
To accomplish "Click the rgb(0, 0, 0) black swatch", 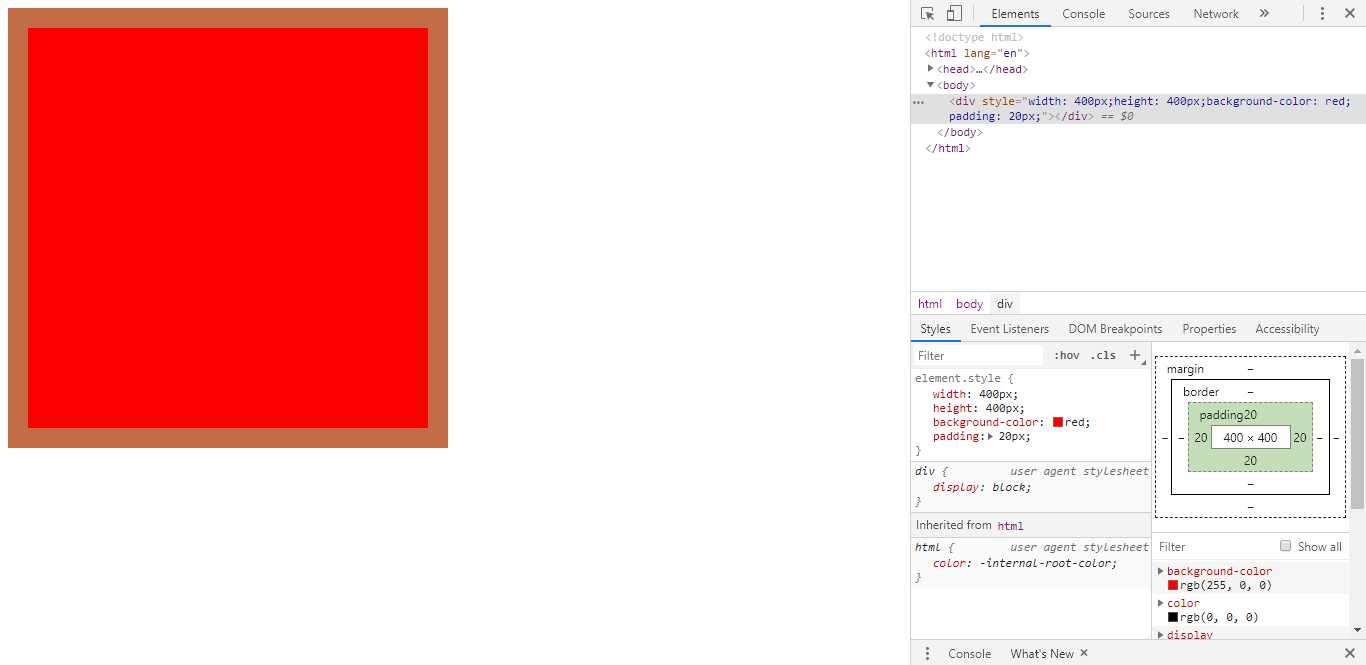I will point(1173,617).
